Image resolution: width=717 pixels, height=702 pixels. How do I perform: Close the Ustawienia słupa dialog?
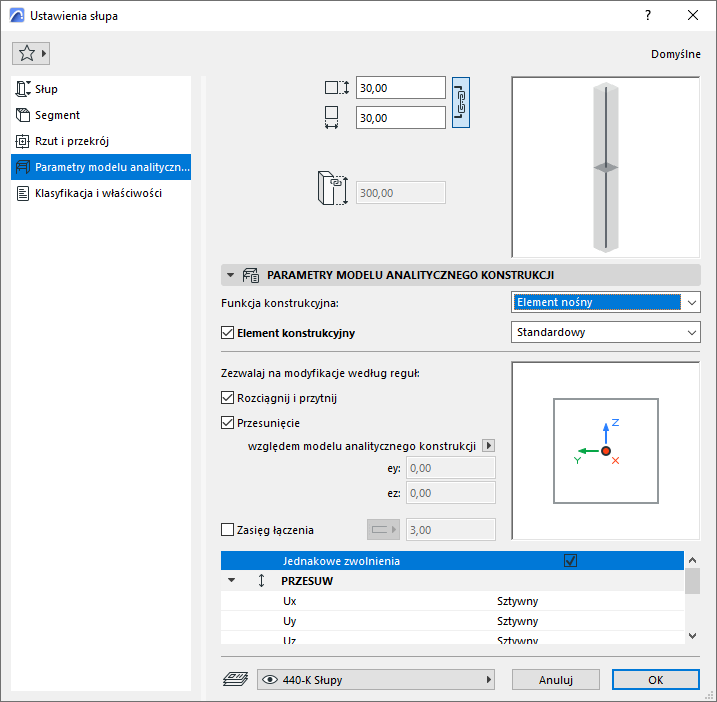(x=692, y=16)
